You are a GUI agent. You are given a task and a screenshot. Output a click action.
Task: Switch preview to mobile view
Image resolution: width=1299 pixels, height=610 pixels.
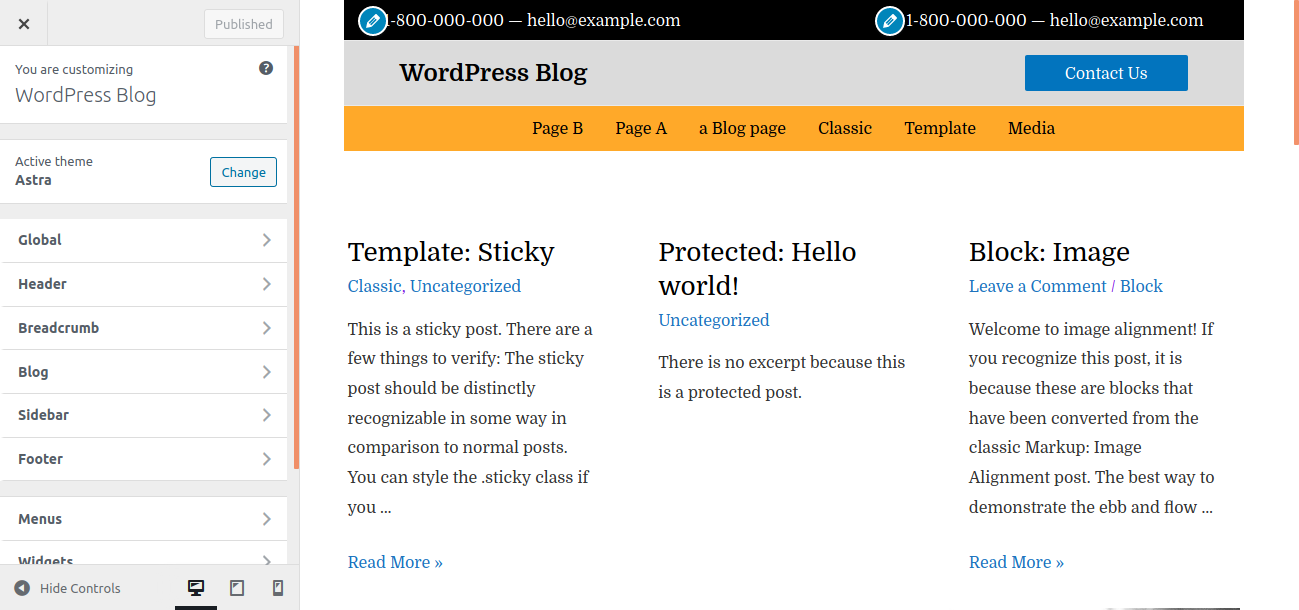coord(277,588)
